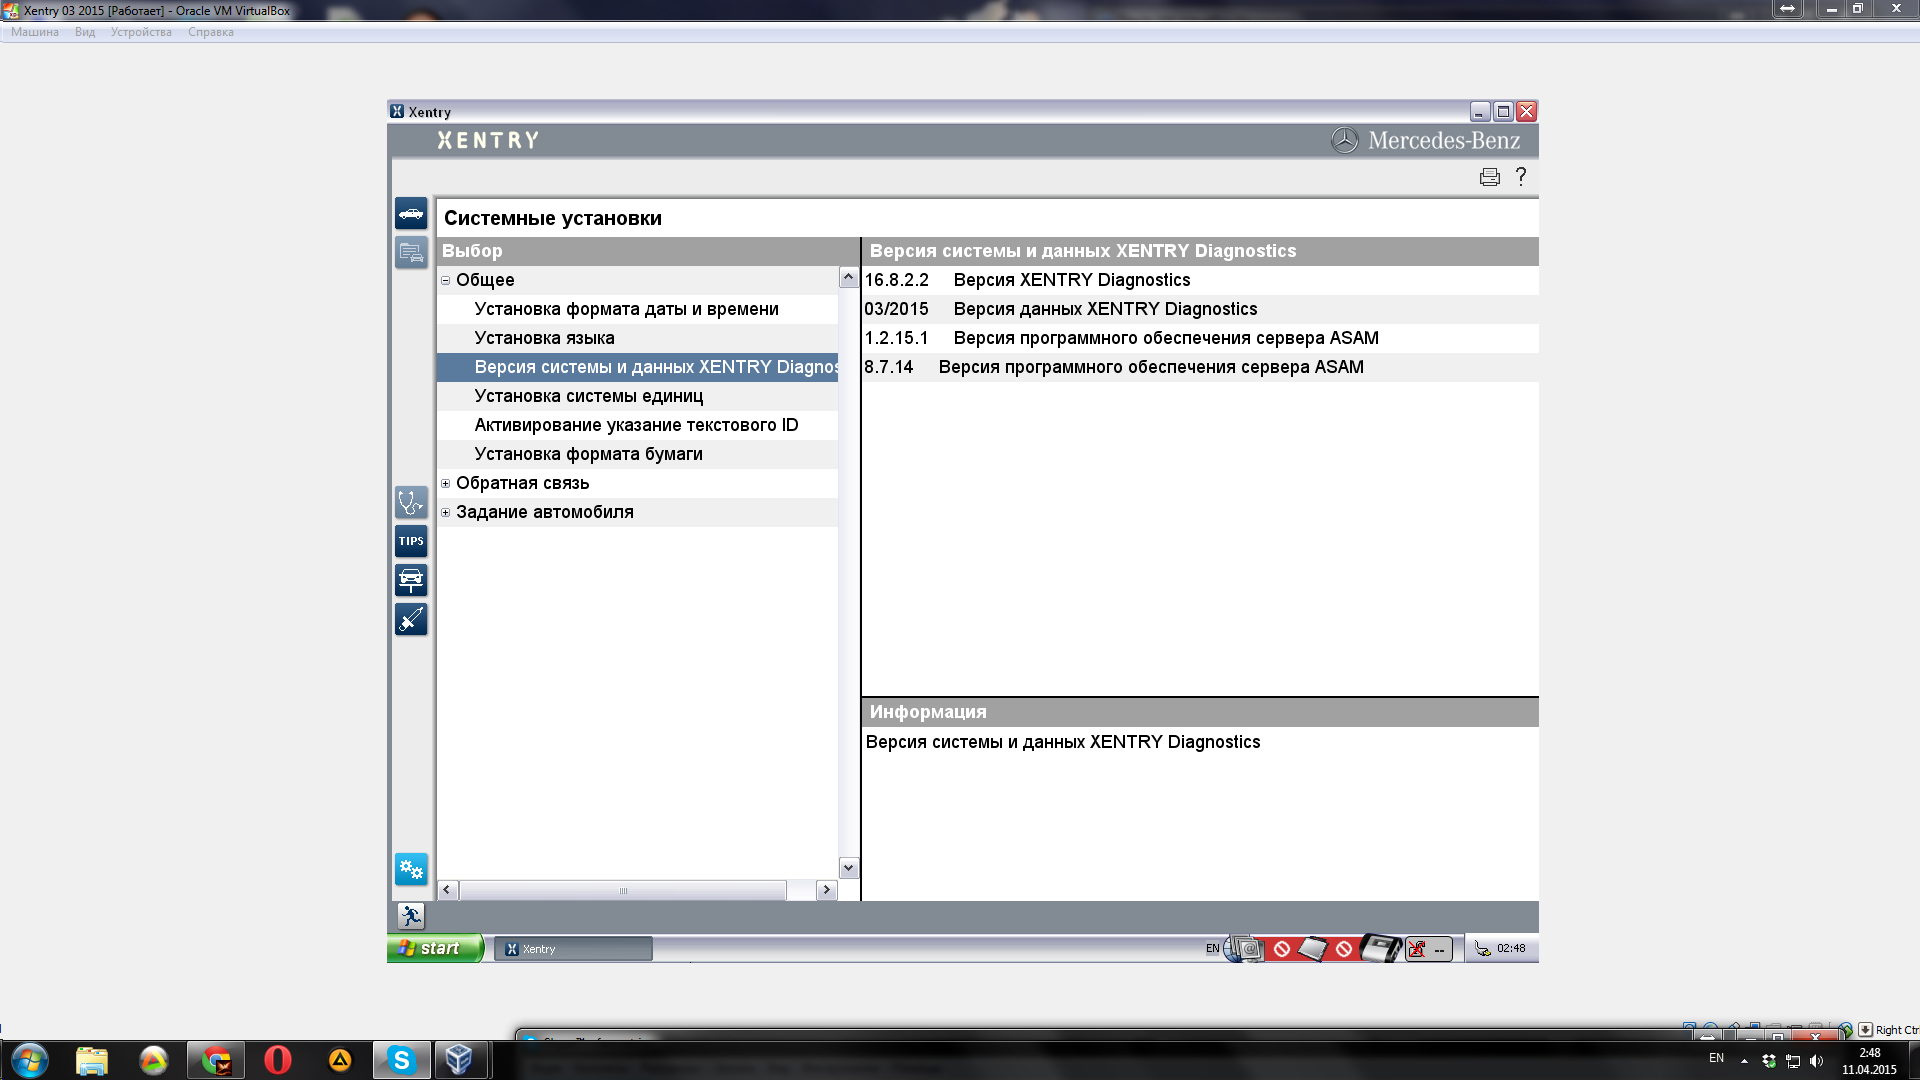Click the vehicle on lift icon
The width and height of the screenshot is (1920, 1080).
pyautogui.click(x=411, y=580)
